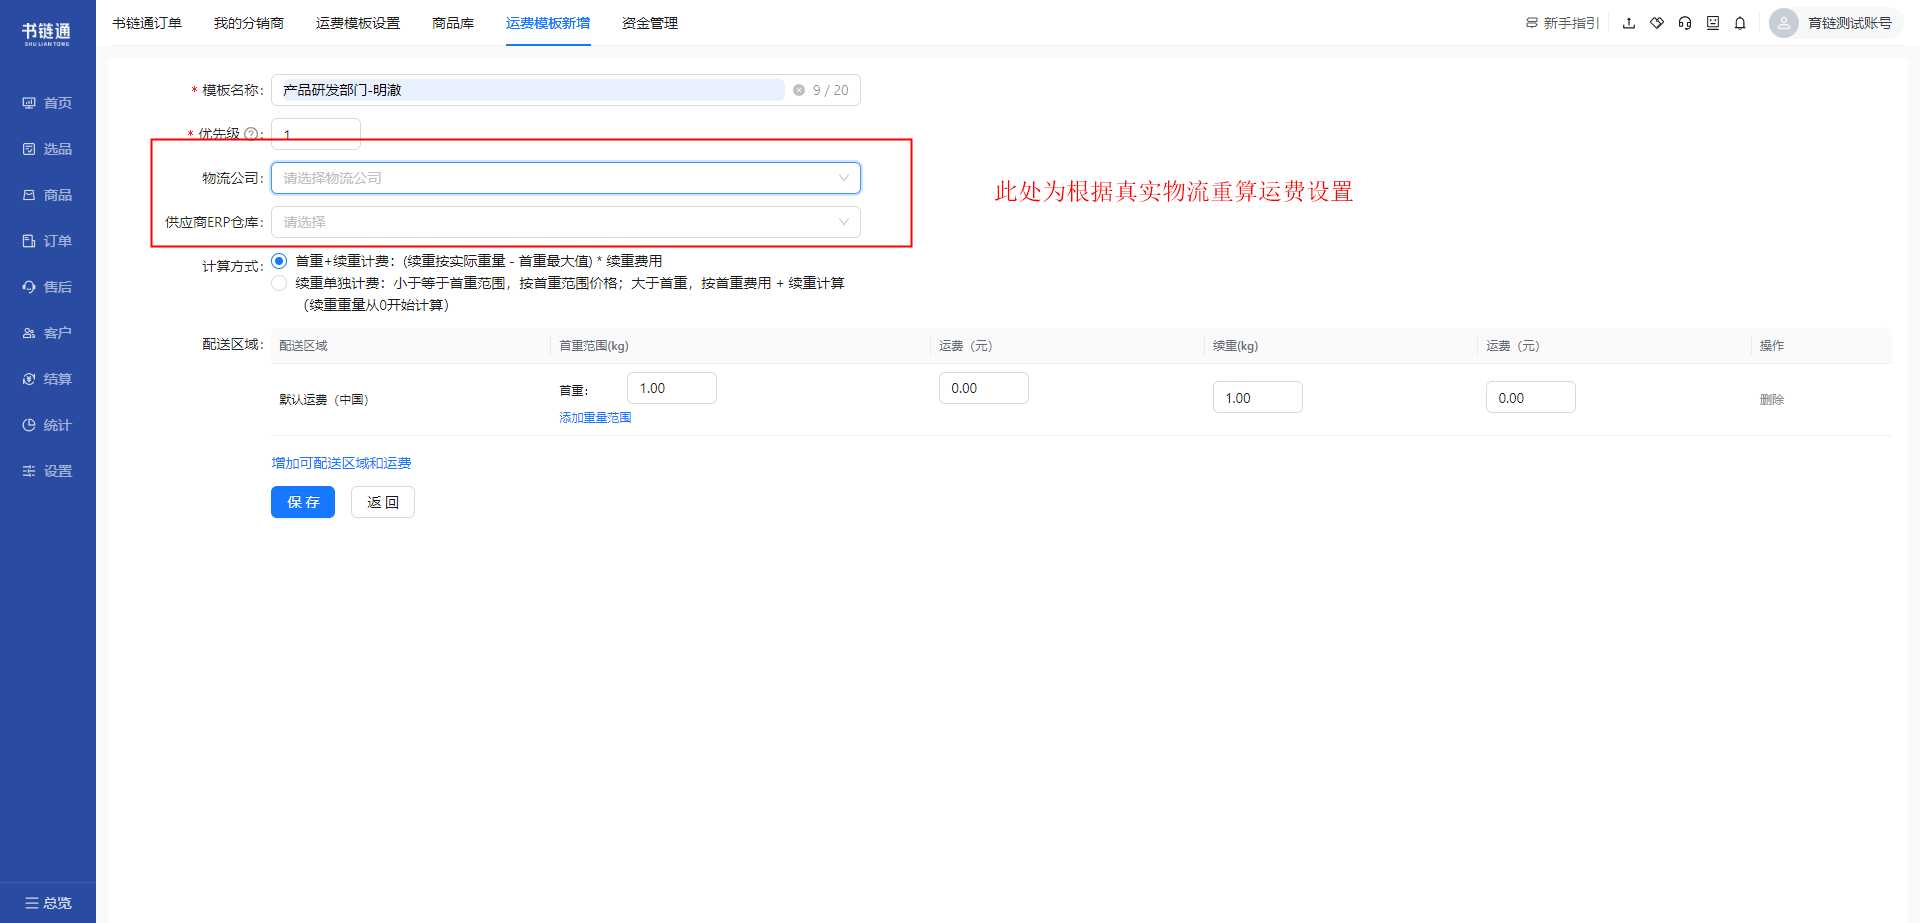Focus the 优先级 input field
The image size is (1920, 923).
316,134
